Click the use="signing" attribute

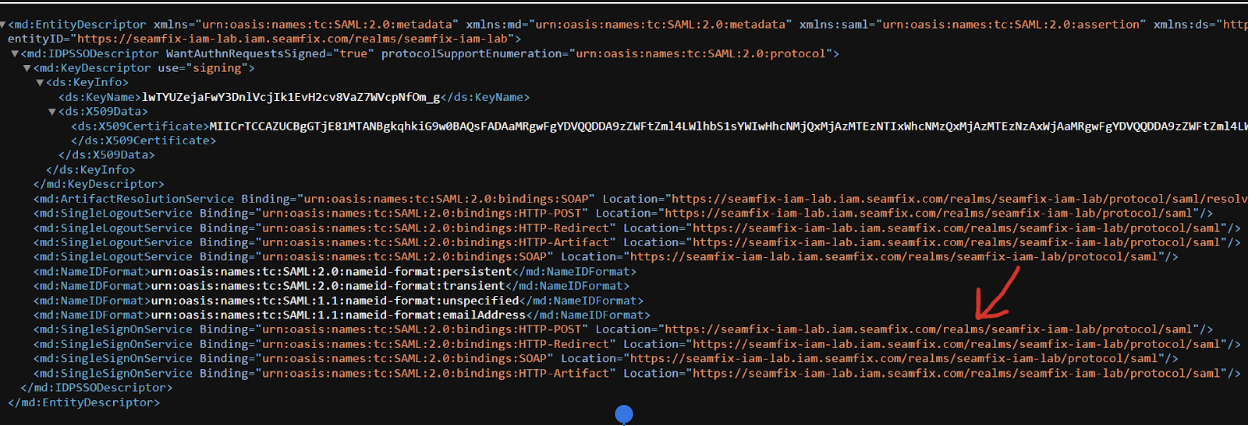[x=203, y=68]
